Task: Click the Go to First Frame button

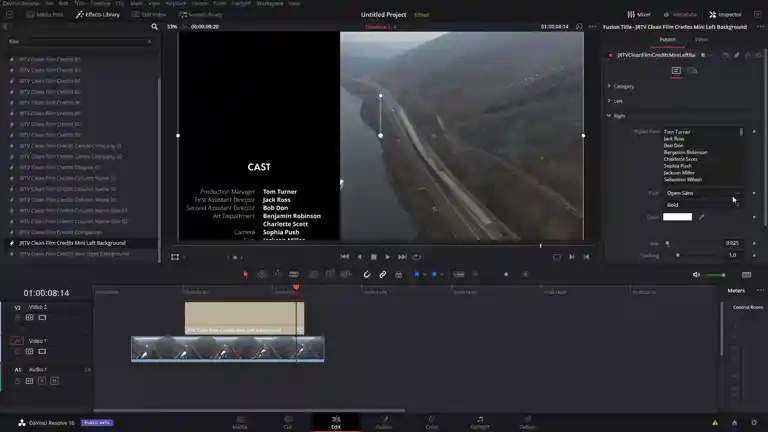Action: (344, 257)
